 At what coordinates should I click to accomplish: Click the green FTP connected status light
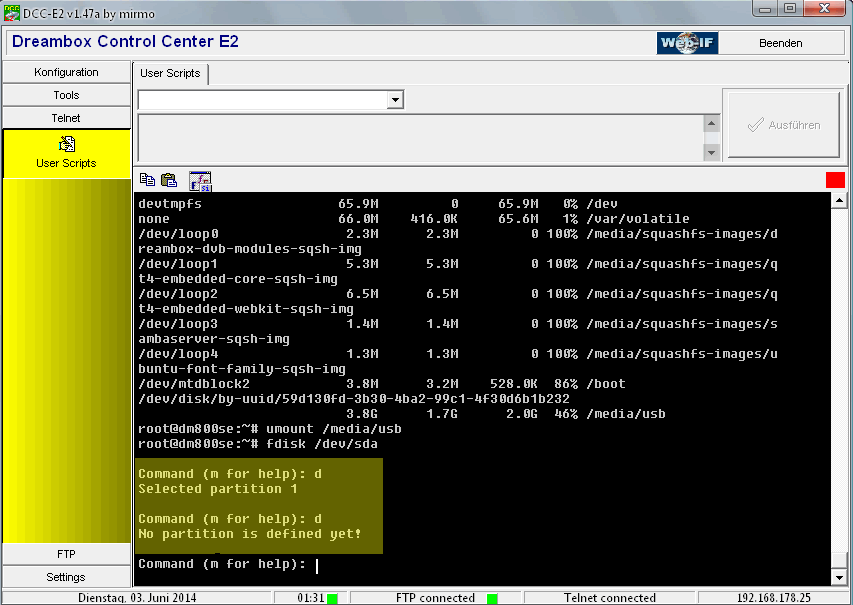[x=492, y=598]
